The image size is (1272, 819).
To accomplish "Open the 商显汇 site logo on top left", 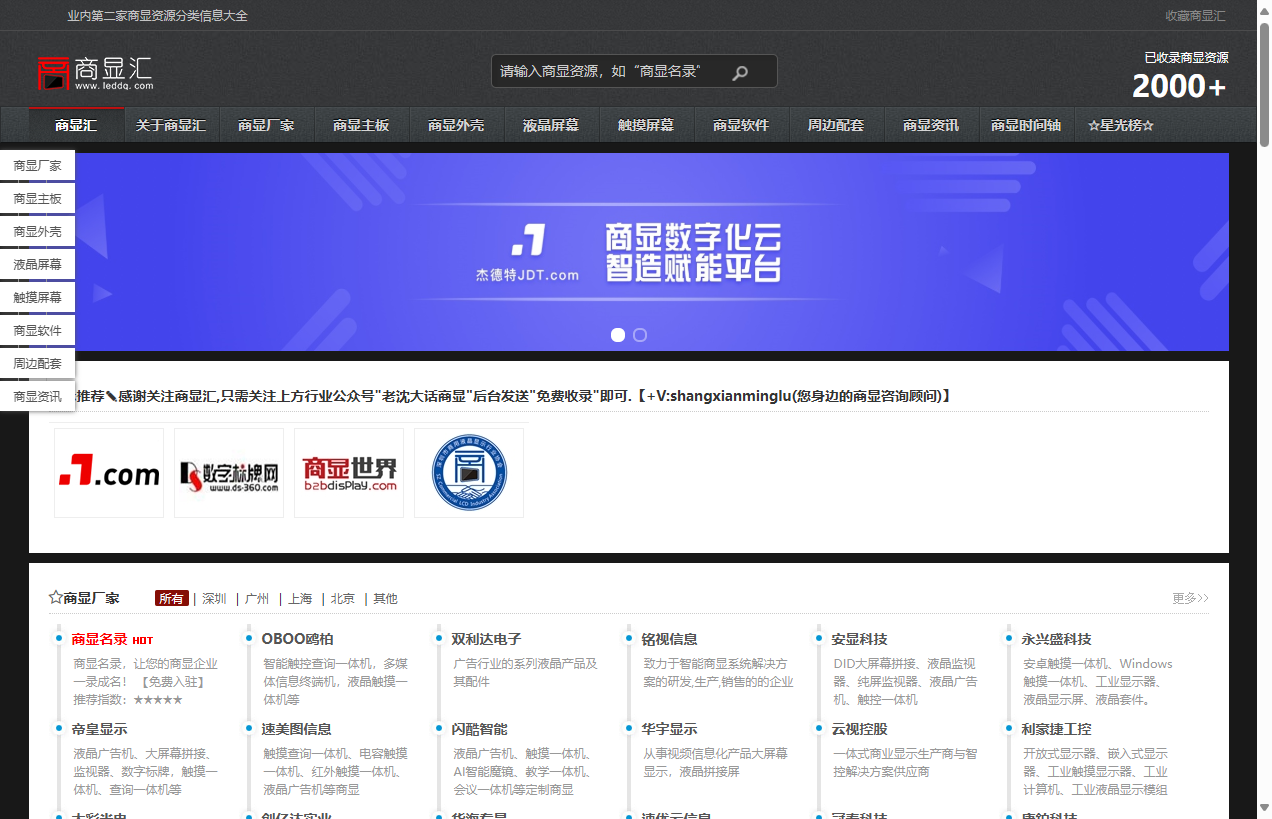I will click(x=96, y=70).
